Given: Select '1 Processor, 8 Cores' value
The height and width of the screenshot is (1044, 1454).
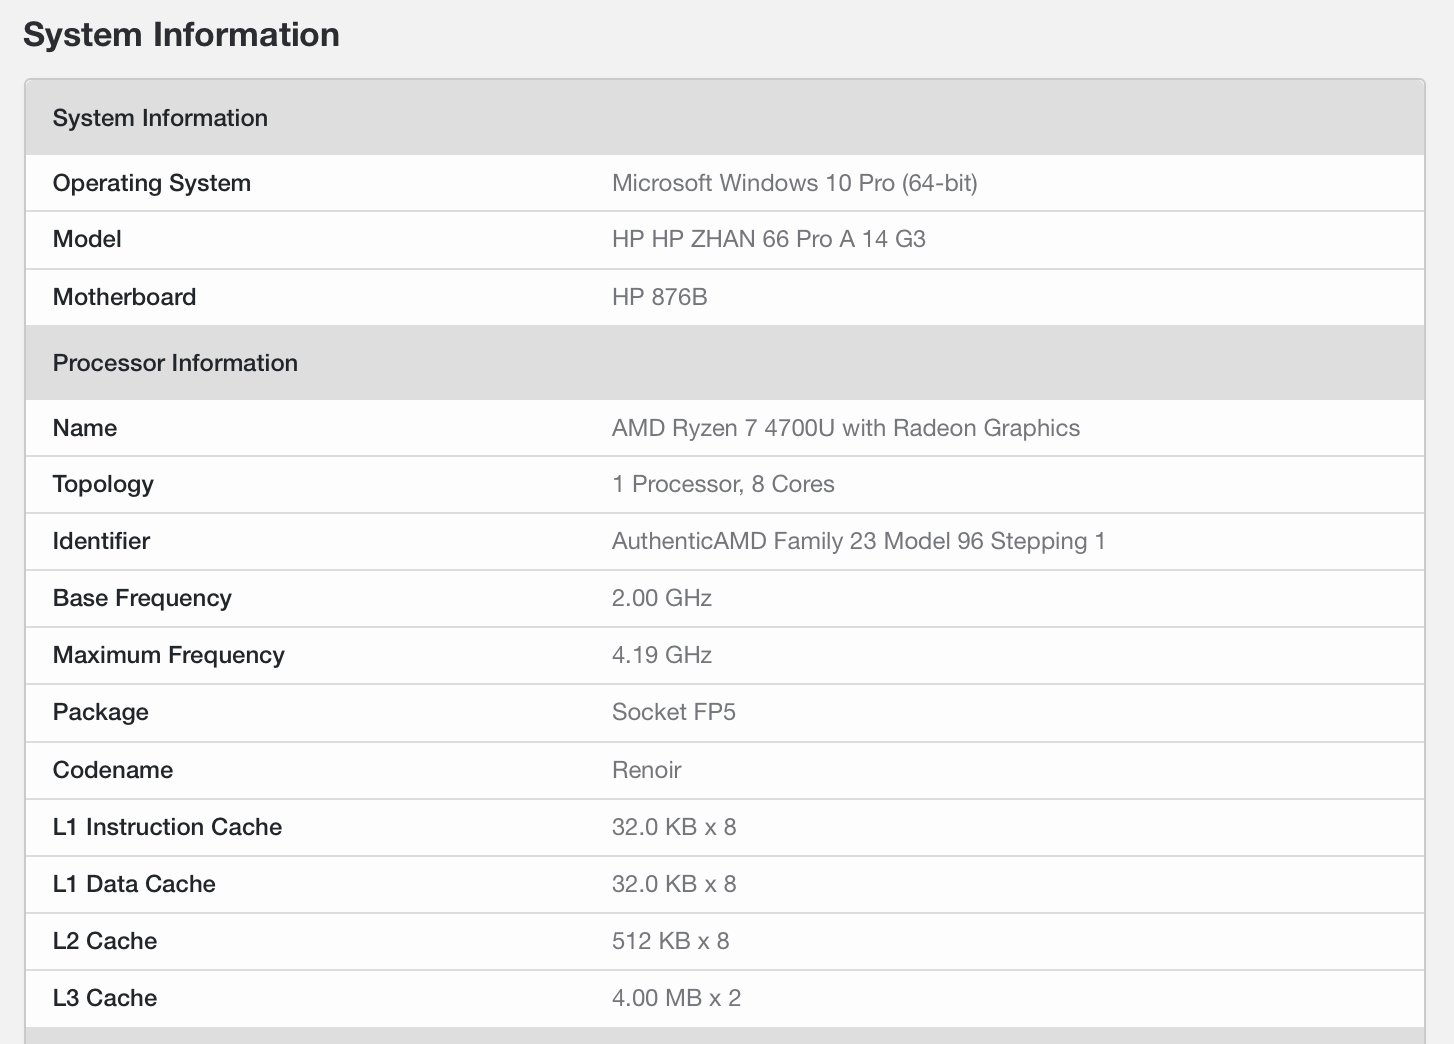Looking at the screenshot, I should click(723, 484).
